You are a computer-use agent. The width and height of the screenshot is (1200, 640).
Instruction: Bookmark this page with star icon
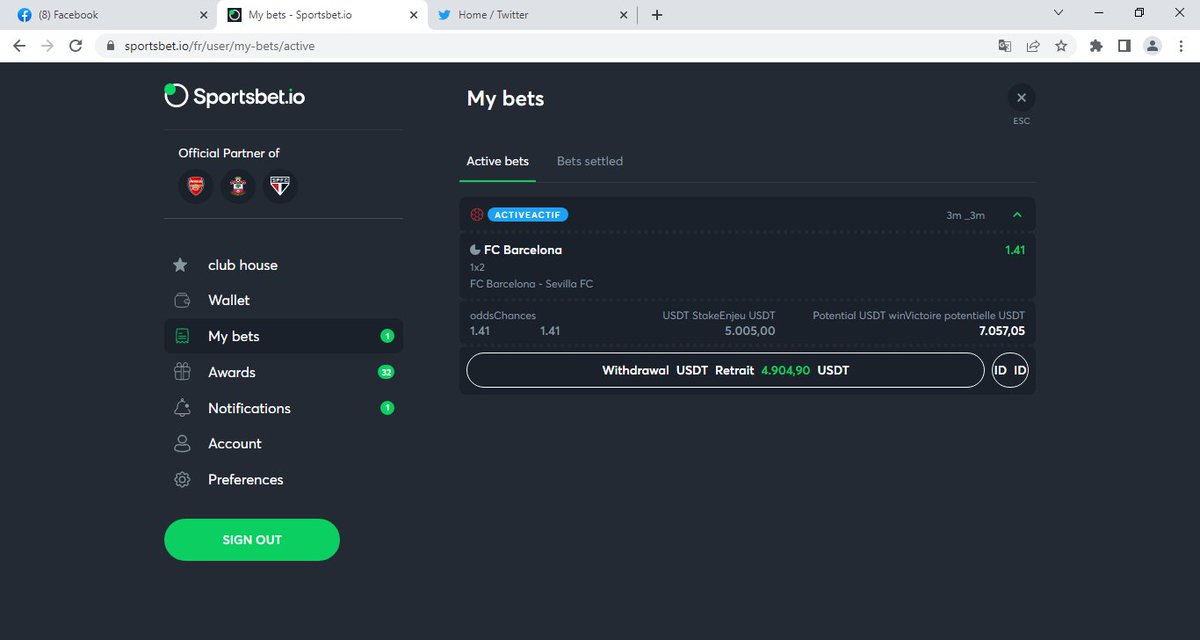[1061, 45]
